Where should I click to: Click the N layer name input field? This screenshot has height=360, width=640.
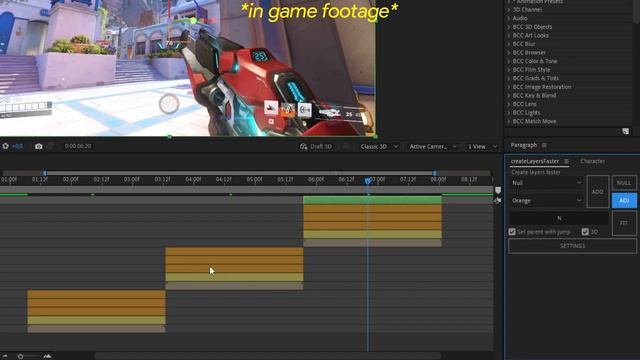point(559,218)
